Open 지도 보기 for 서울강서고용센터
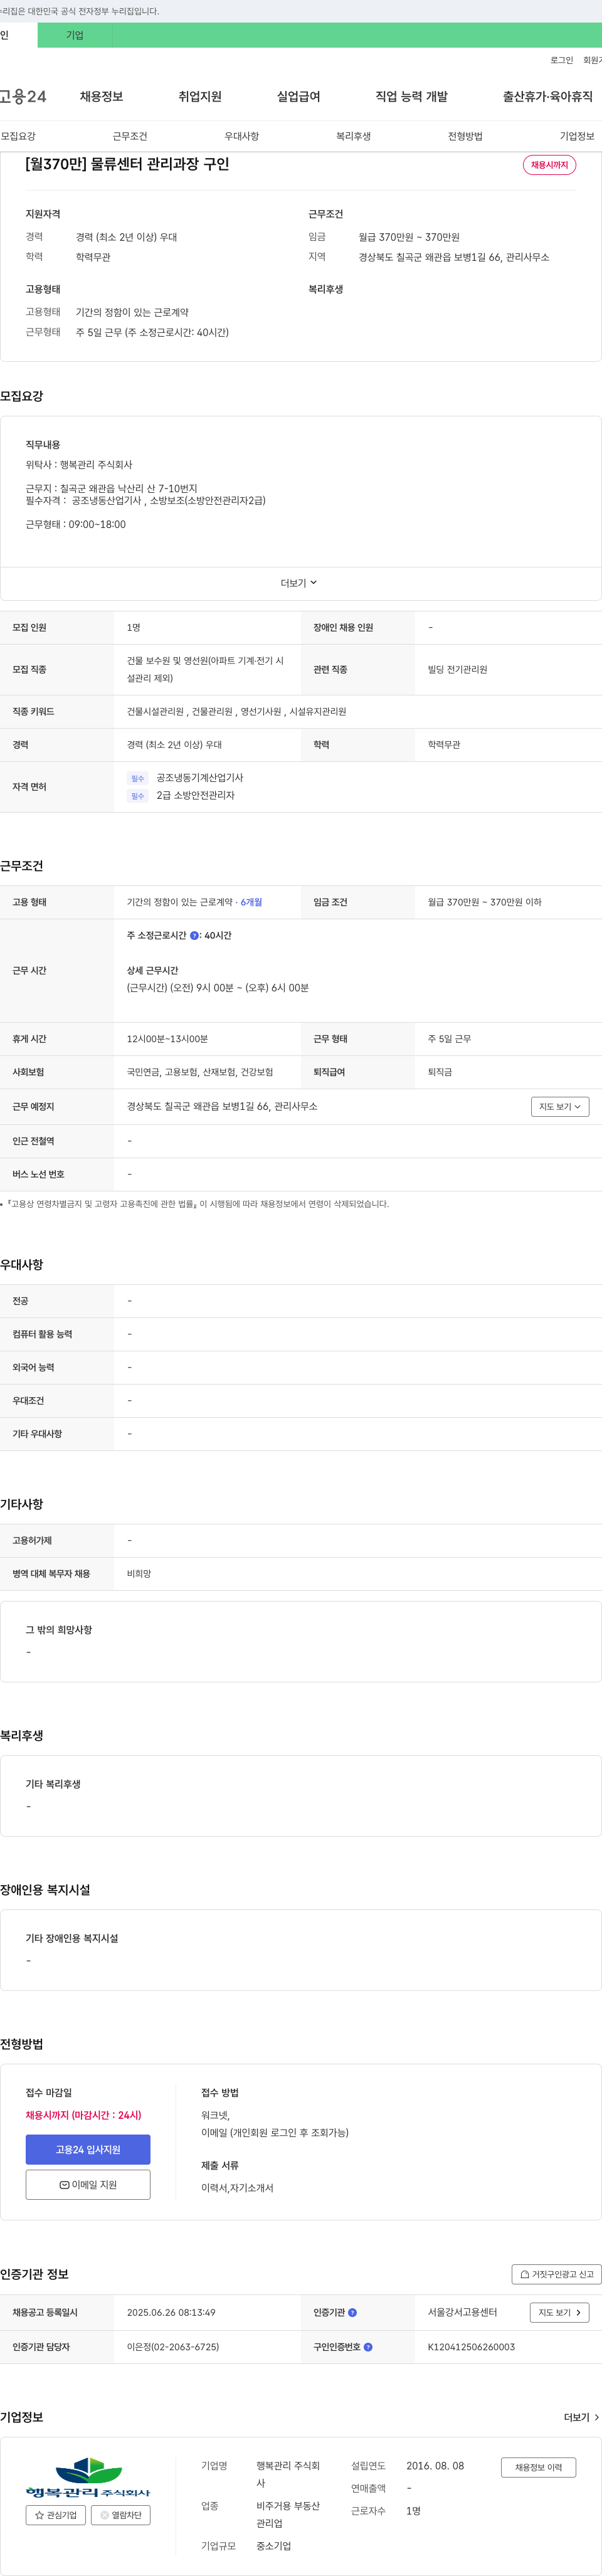This screenshot has height=2576, width=602. [560, 2312]
